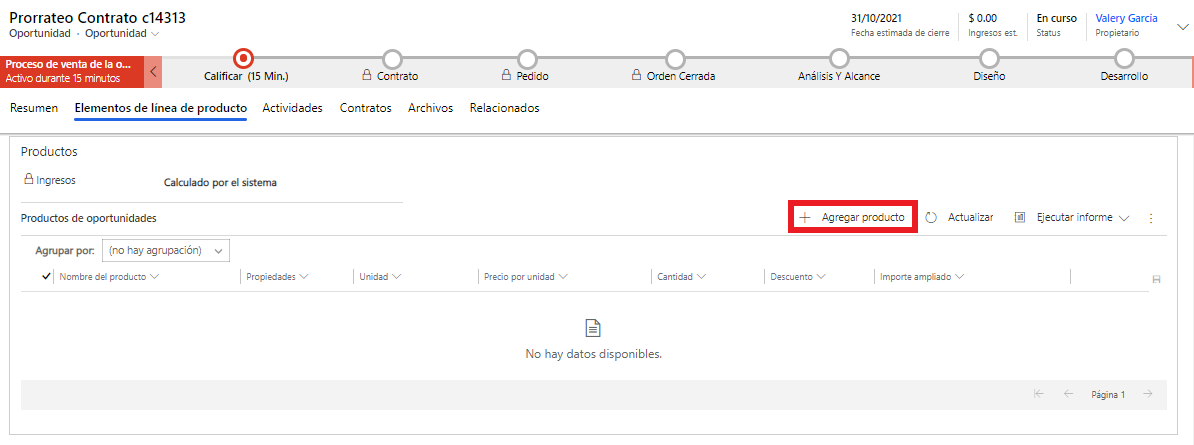The image size is (1194, 445).
Task: Collapse the process stage bar chevron
Action: pos(153,72)
